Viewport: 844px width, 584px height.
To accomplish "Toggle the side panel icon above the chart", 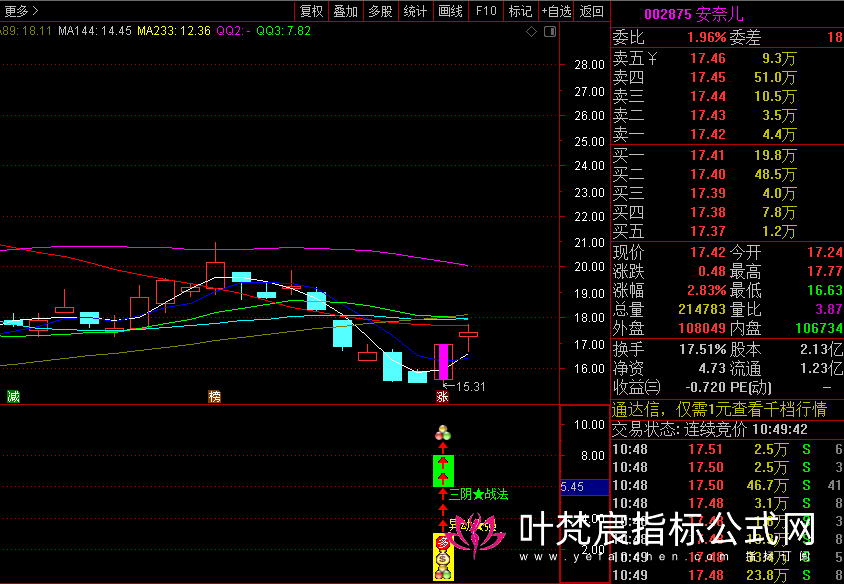I will click(550, 32).
